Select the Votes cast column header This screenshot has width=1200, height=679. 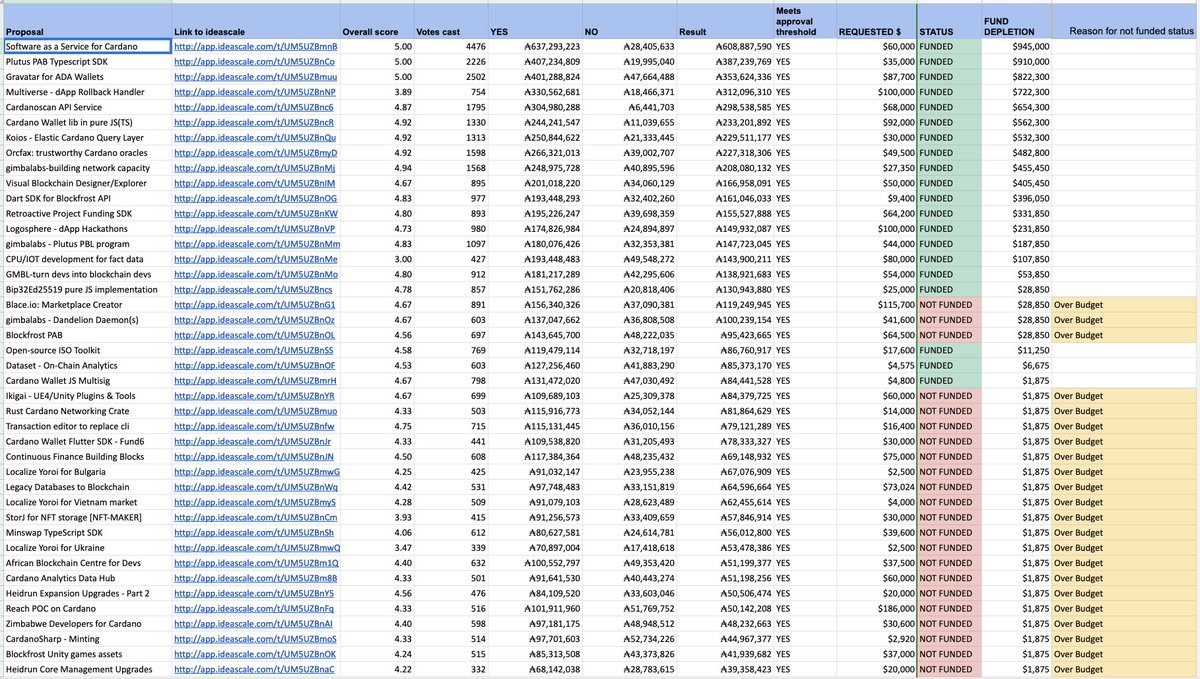(x=451, y=21)
